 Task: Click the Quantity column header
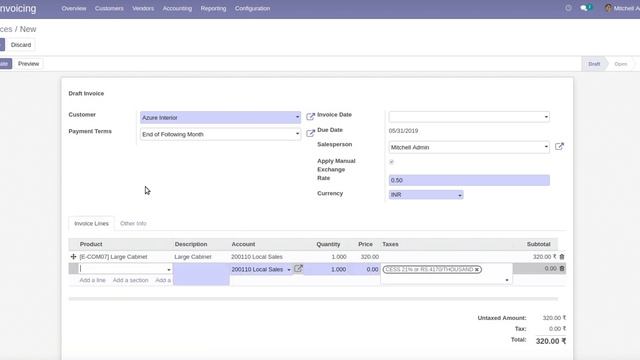pyautogui.click(x=328, y=244)
